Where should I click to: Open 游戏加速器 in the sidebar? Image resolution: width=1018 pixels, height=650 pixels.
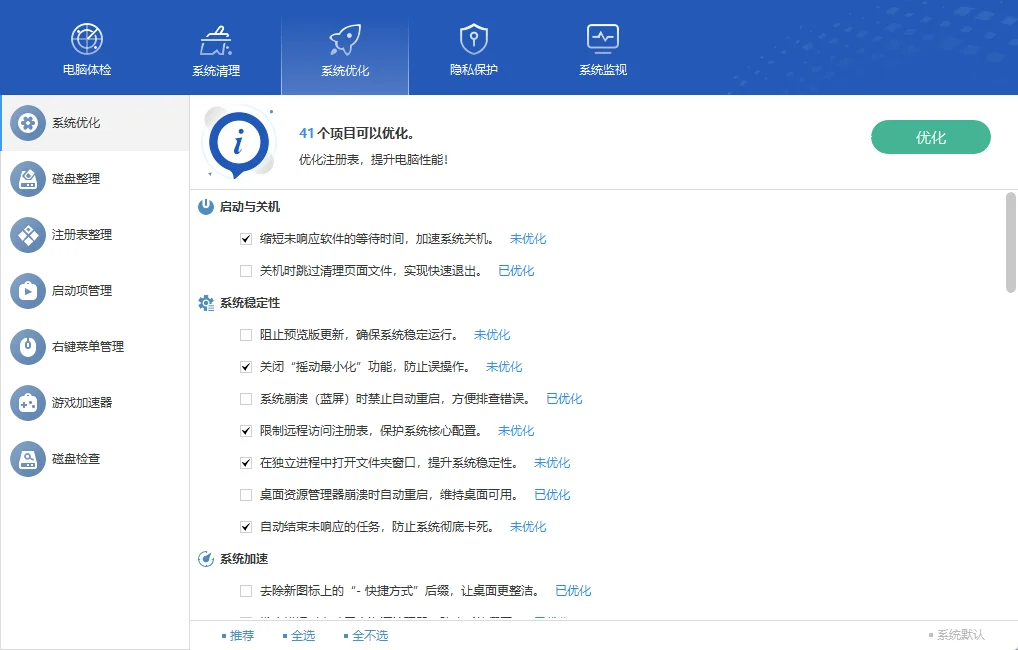click(x=82, y=403)
